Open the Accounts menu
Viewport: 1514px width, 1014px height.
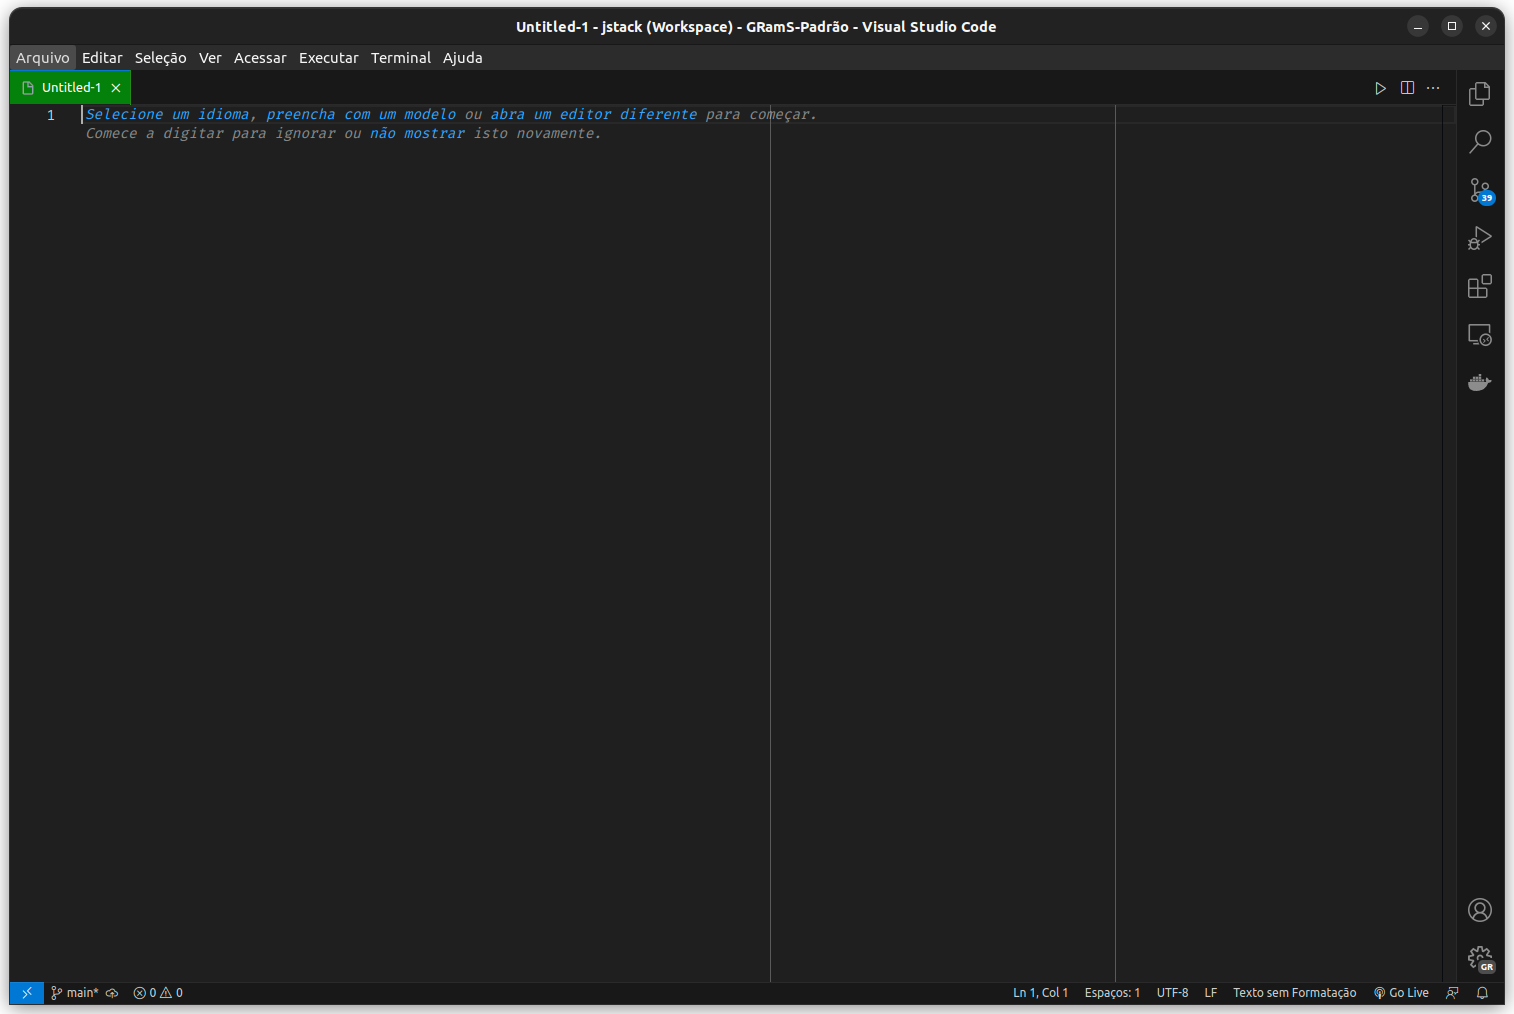click(1479, 909)
